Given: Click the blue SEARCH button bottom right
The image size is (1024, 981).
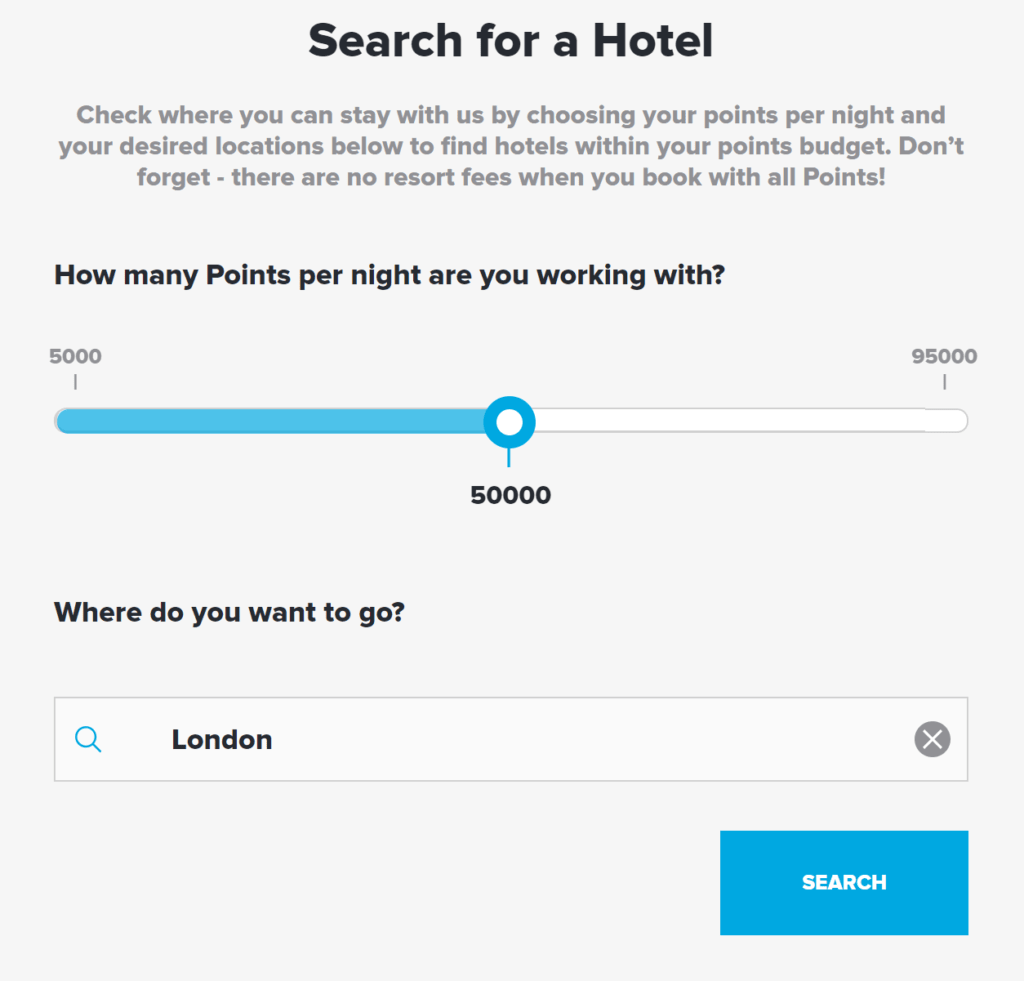Looking at the screenshot, I should (843, 882).
